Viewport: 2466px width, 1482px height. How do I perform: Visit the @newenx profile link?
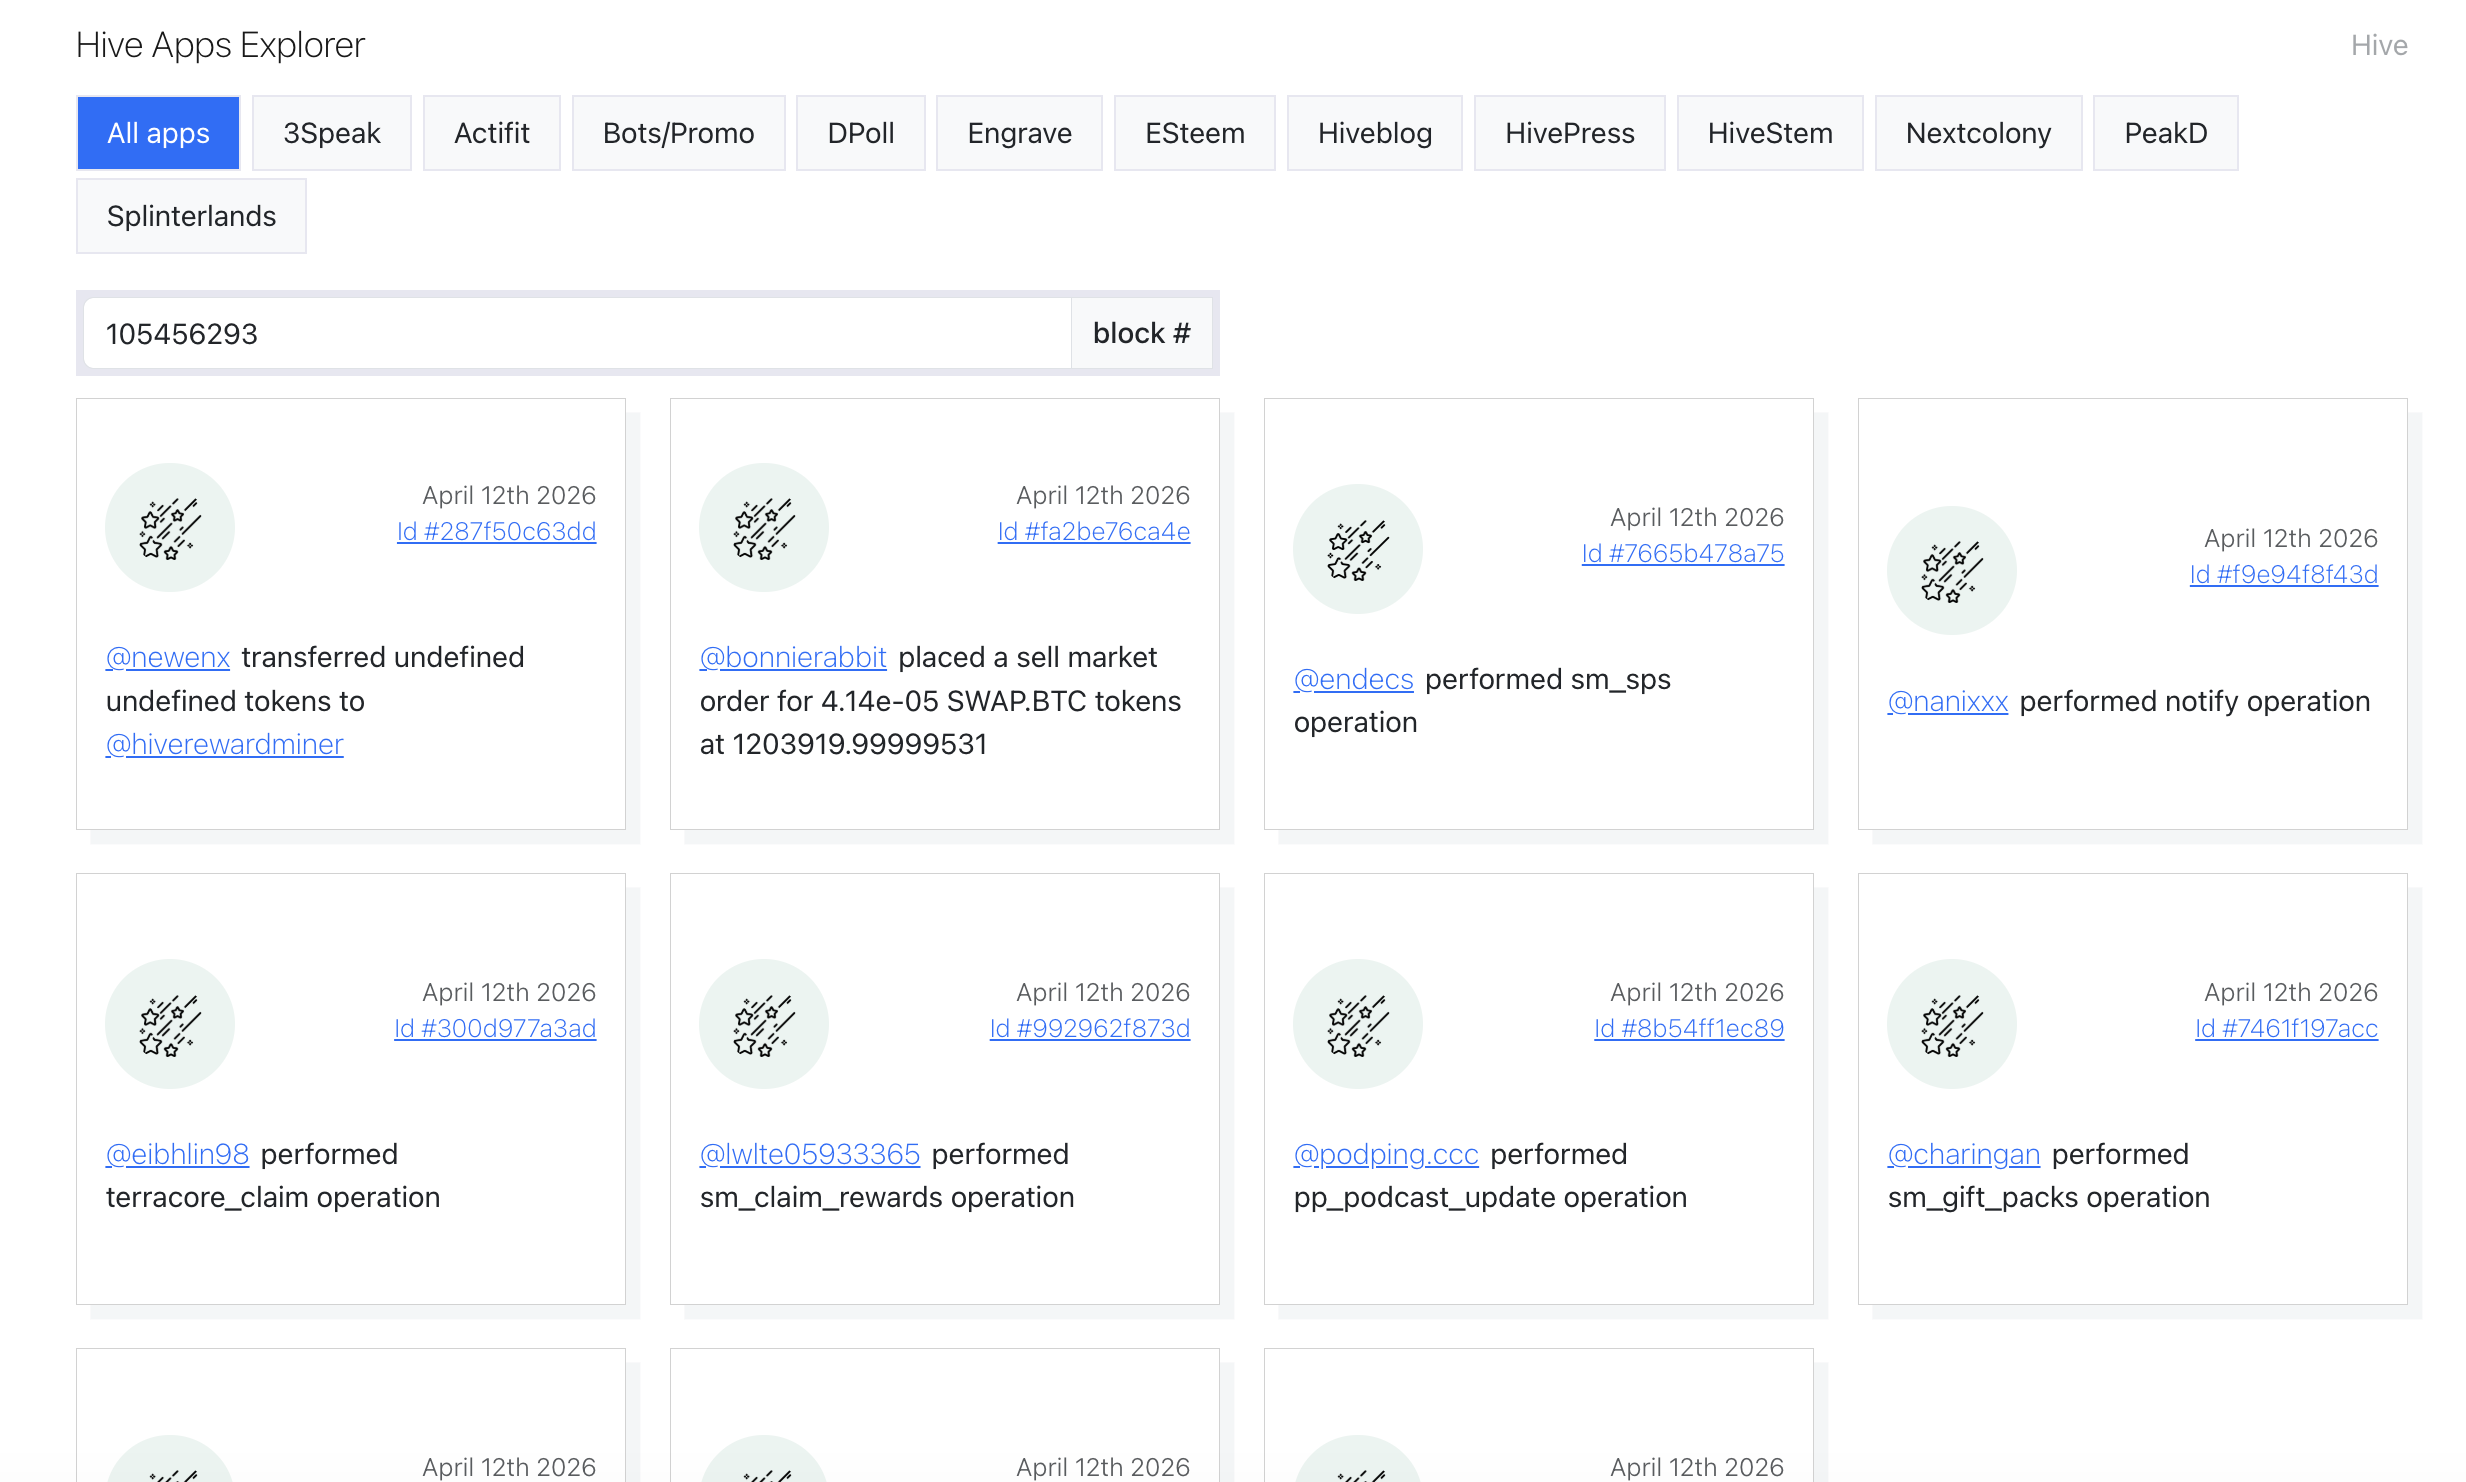pyautogui.click(x=168, y=657)
